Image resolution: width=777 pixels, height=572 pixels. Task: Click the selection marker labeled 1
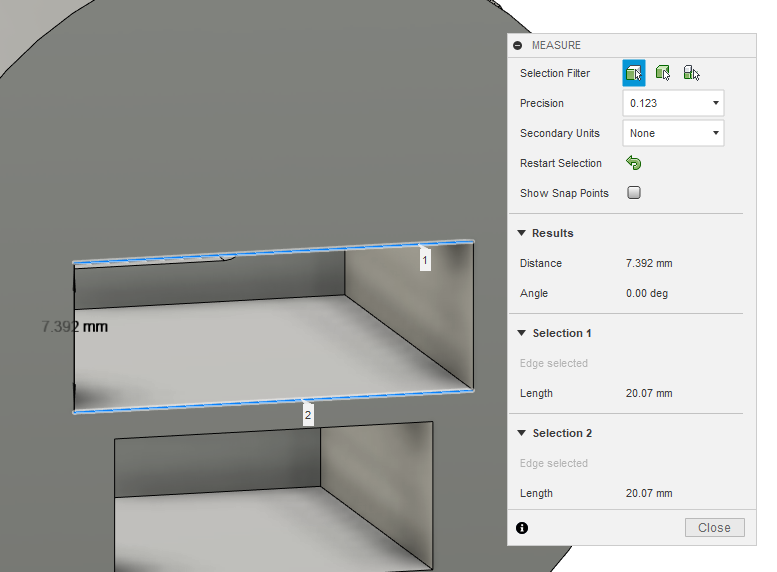[425, 260]
